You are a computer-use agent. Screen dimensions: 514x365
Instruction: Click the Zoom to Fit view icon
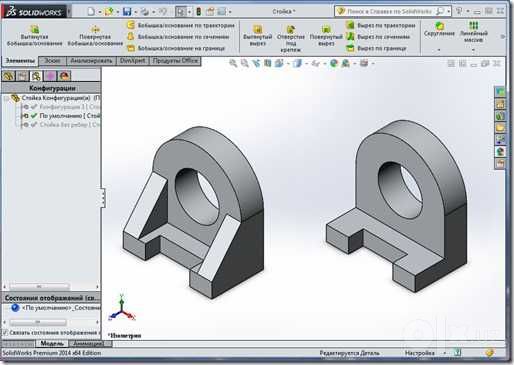pyautogui.click(x=233, y=63)
